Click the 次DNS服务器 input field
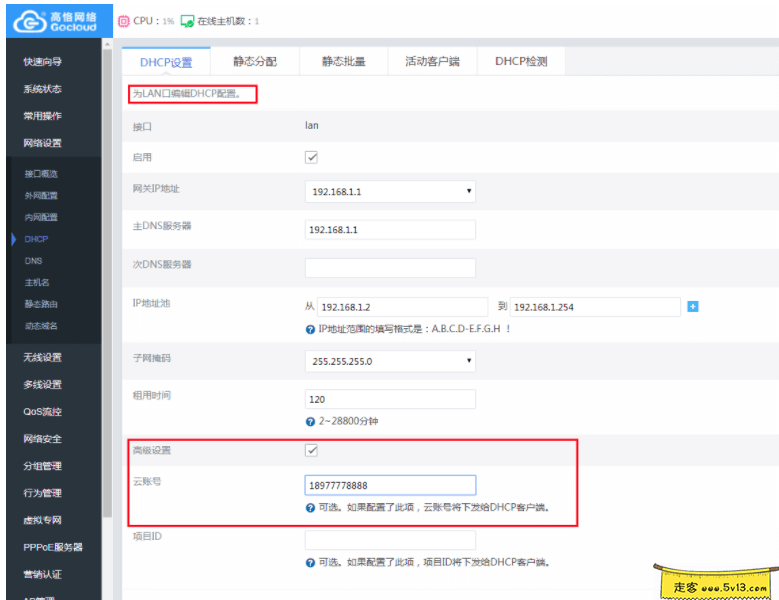The width and height of the screenshot is (779, 600). [390, 268]
